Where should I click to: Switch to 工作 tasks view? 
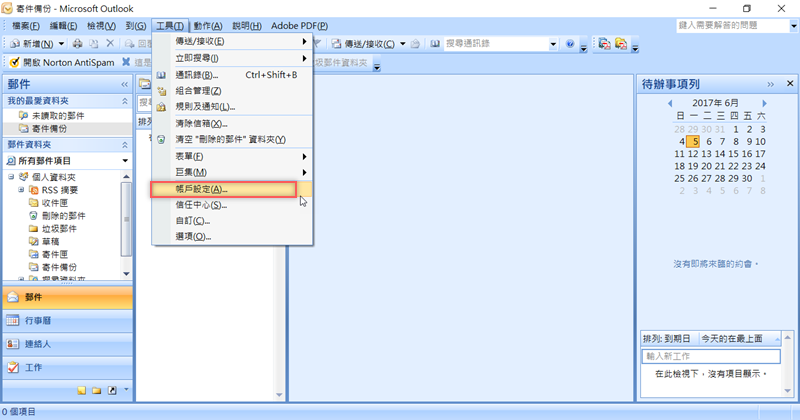click(x=67, y=367)
